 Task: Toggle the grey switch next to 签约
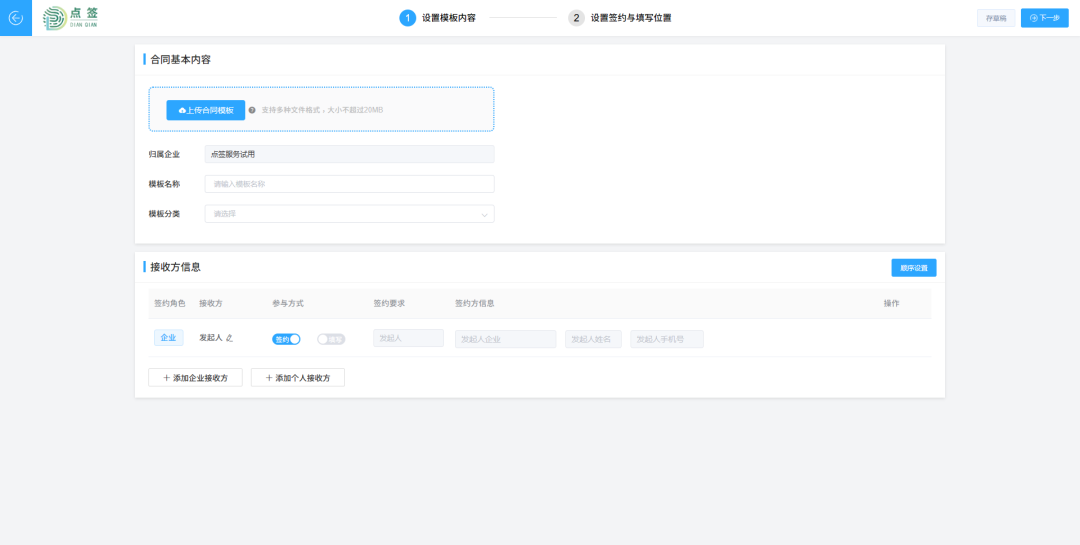pos(330,339)
